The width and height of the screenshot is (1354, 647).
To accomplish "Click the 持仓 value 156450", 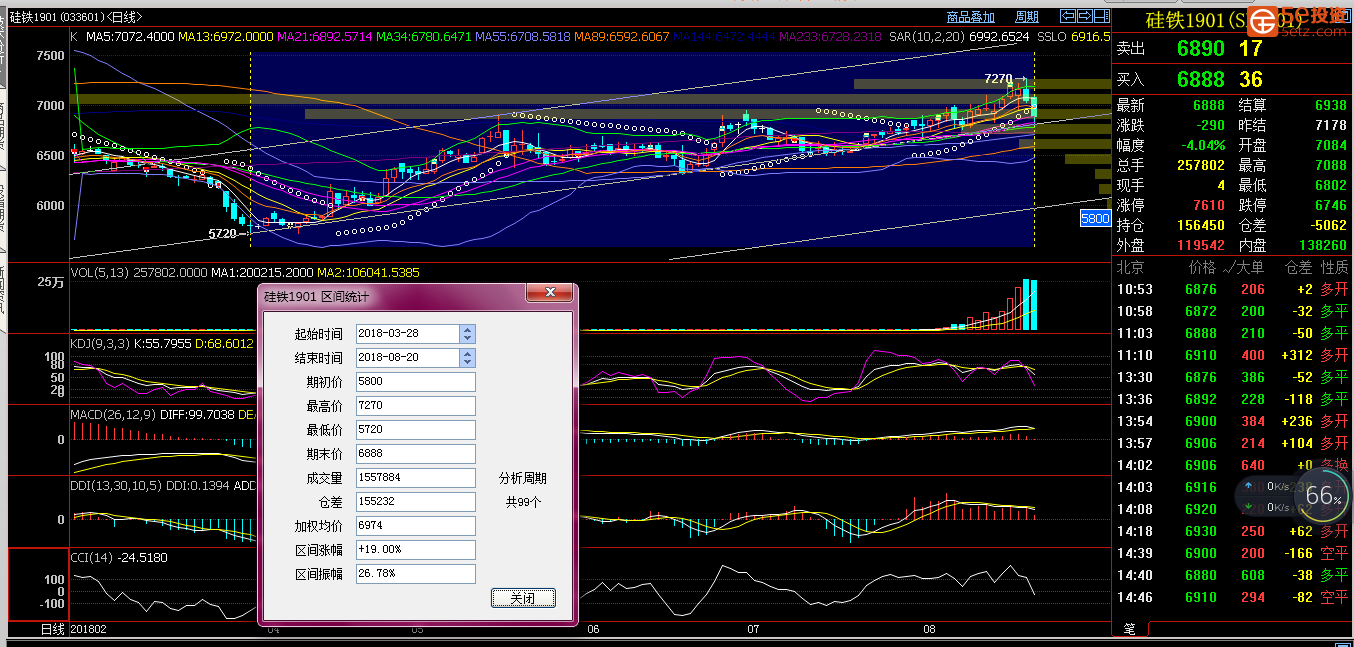I will coord(1200,225).
